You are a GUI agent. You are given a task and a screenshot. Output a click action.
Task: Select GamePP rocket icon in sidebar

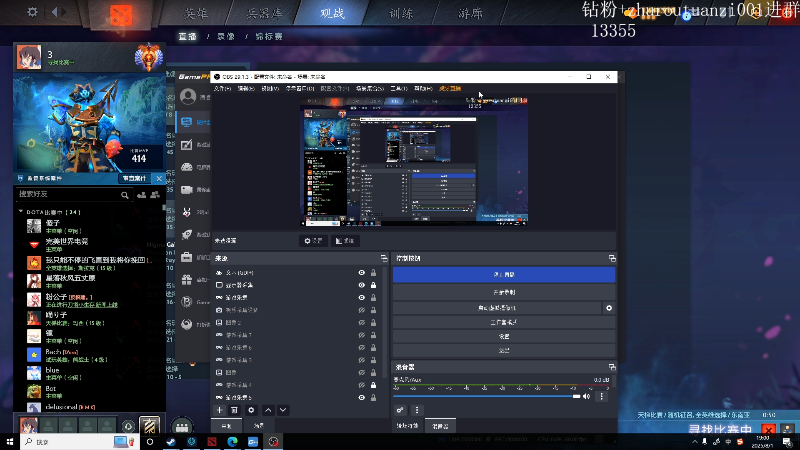[187, 234]
